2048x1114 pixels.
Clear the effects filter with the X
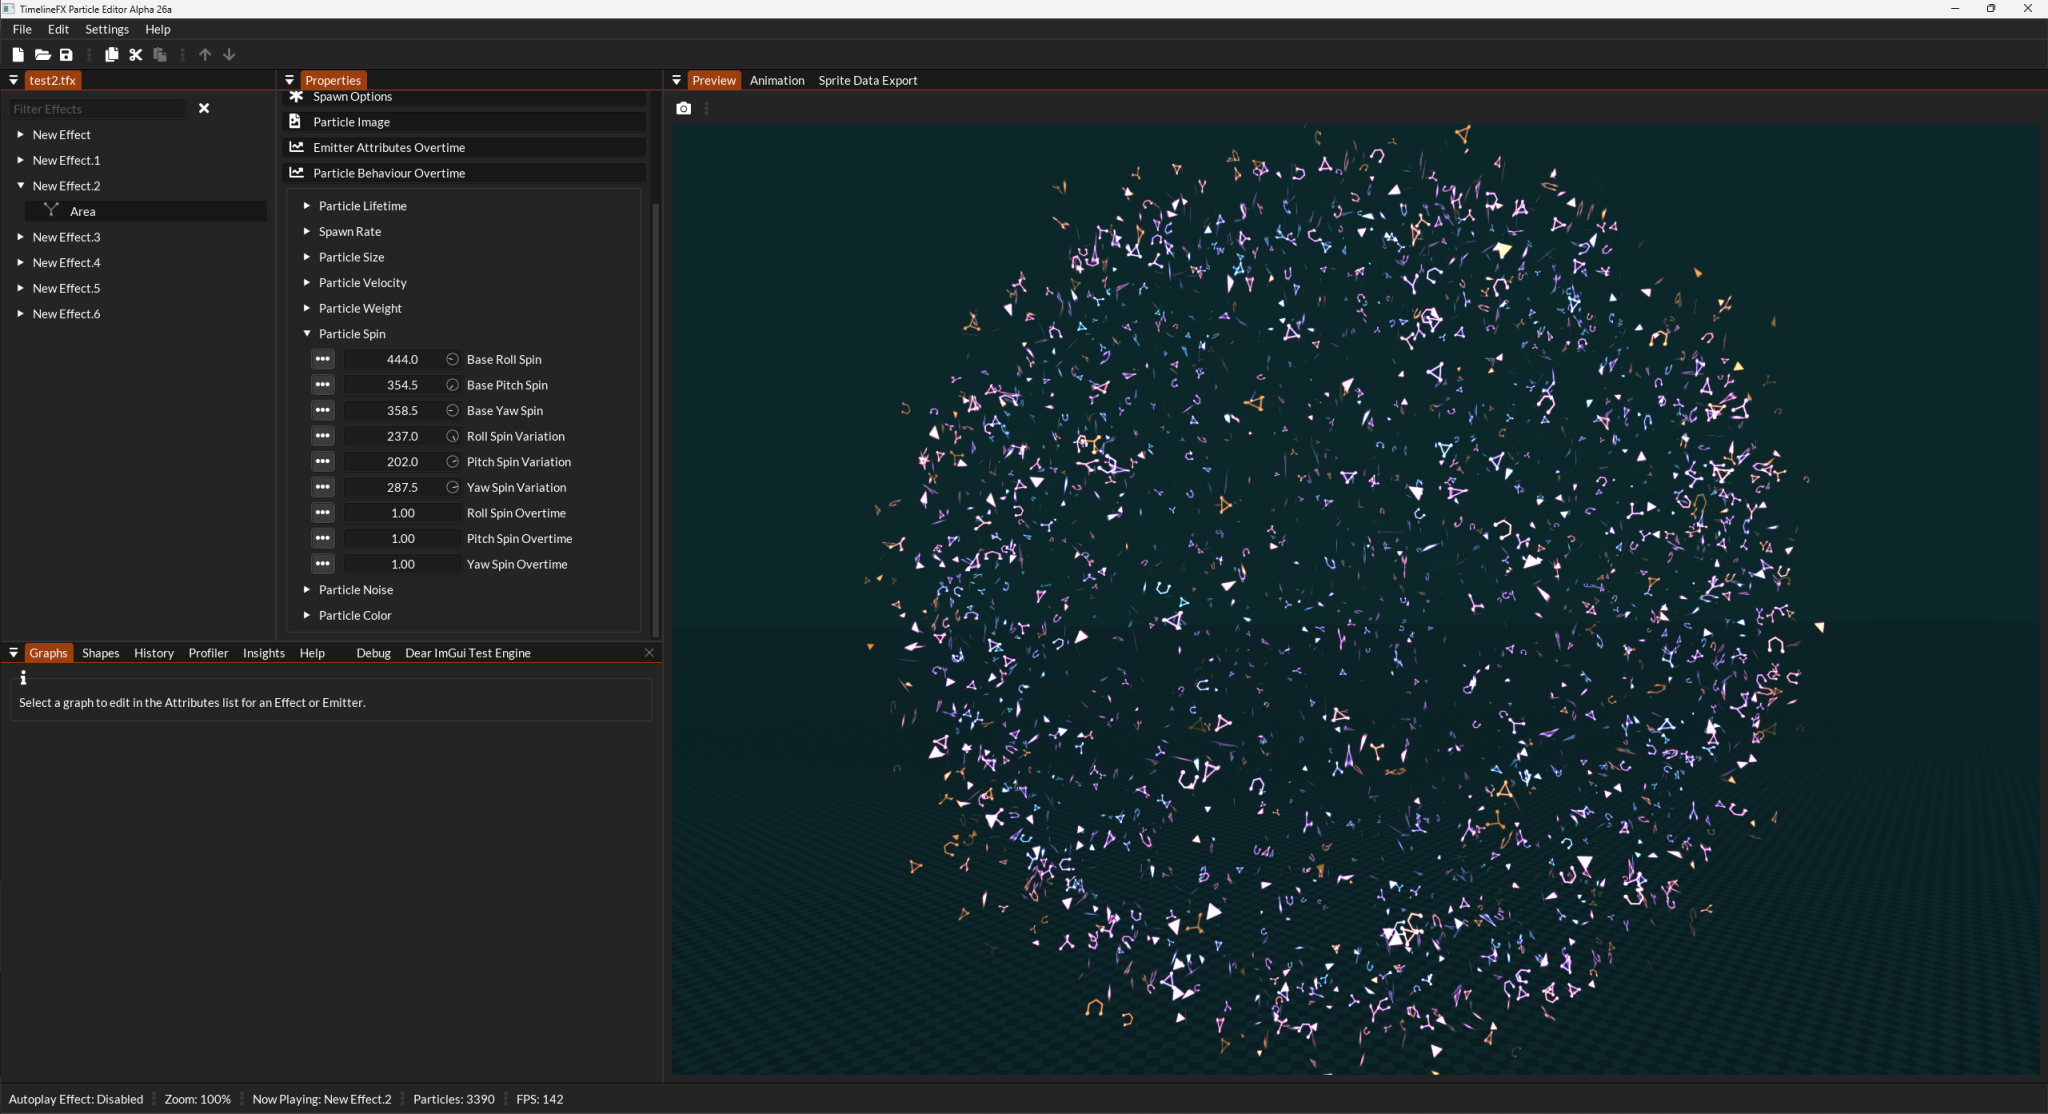coord(204,107)
